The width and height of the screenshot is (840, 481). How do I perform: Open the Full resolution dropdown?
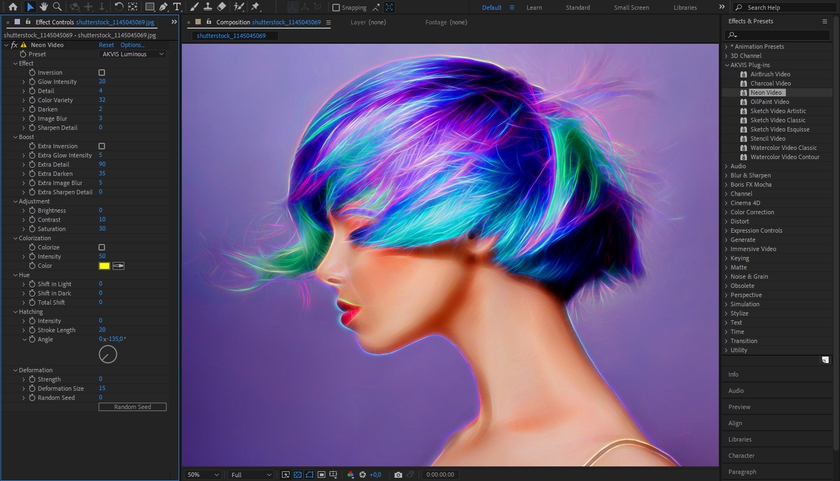pos(251,475)
